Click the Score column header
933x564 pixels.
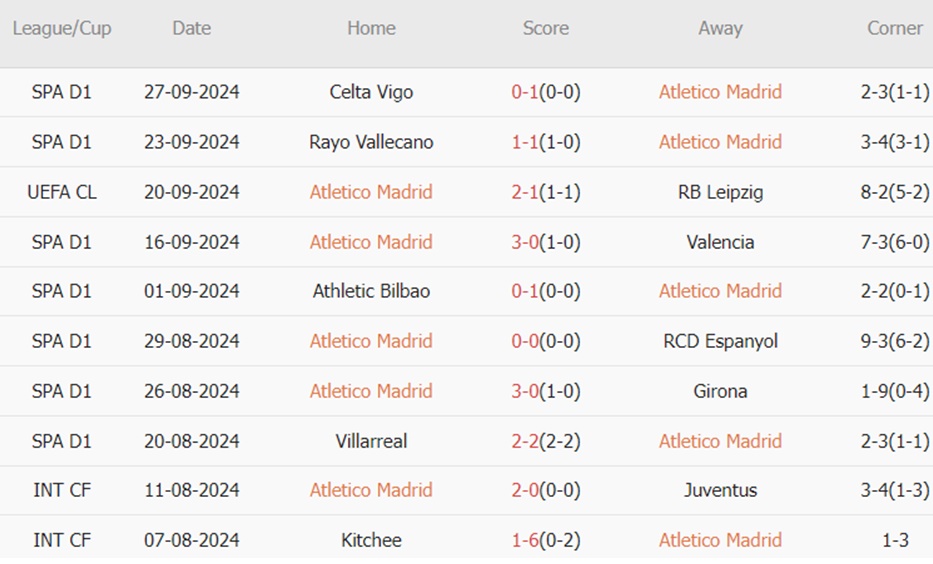(545, 28)
